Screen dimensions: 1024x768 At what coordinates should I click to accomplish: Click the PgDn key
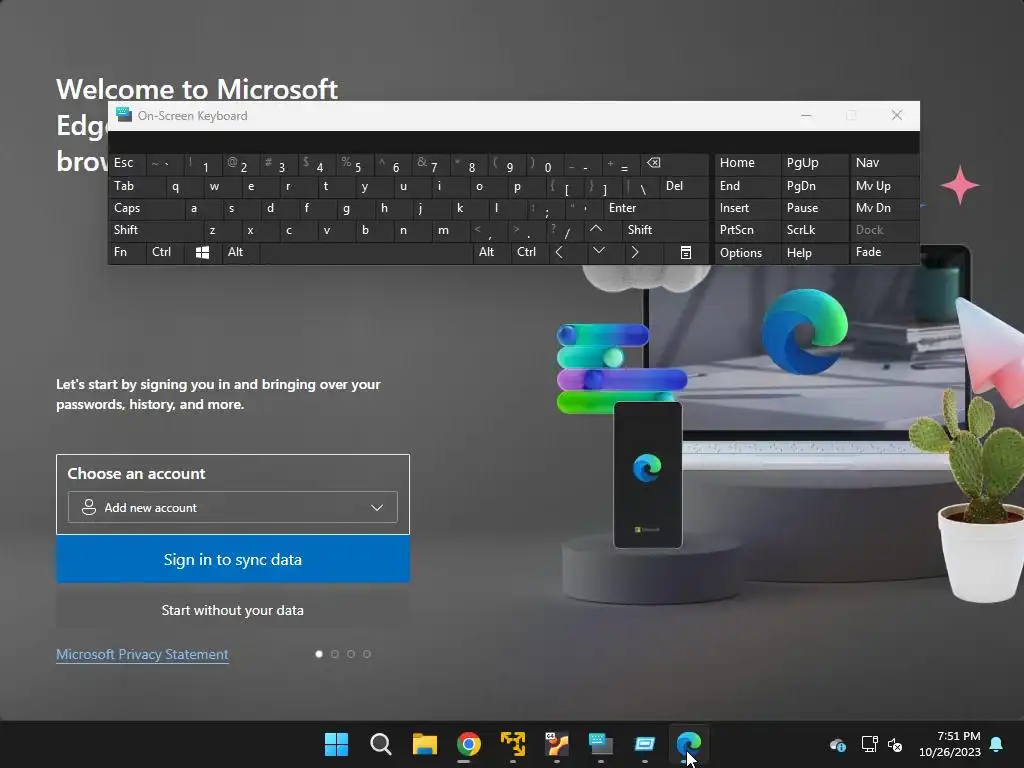[814, 186]
